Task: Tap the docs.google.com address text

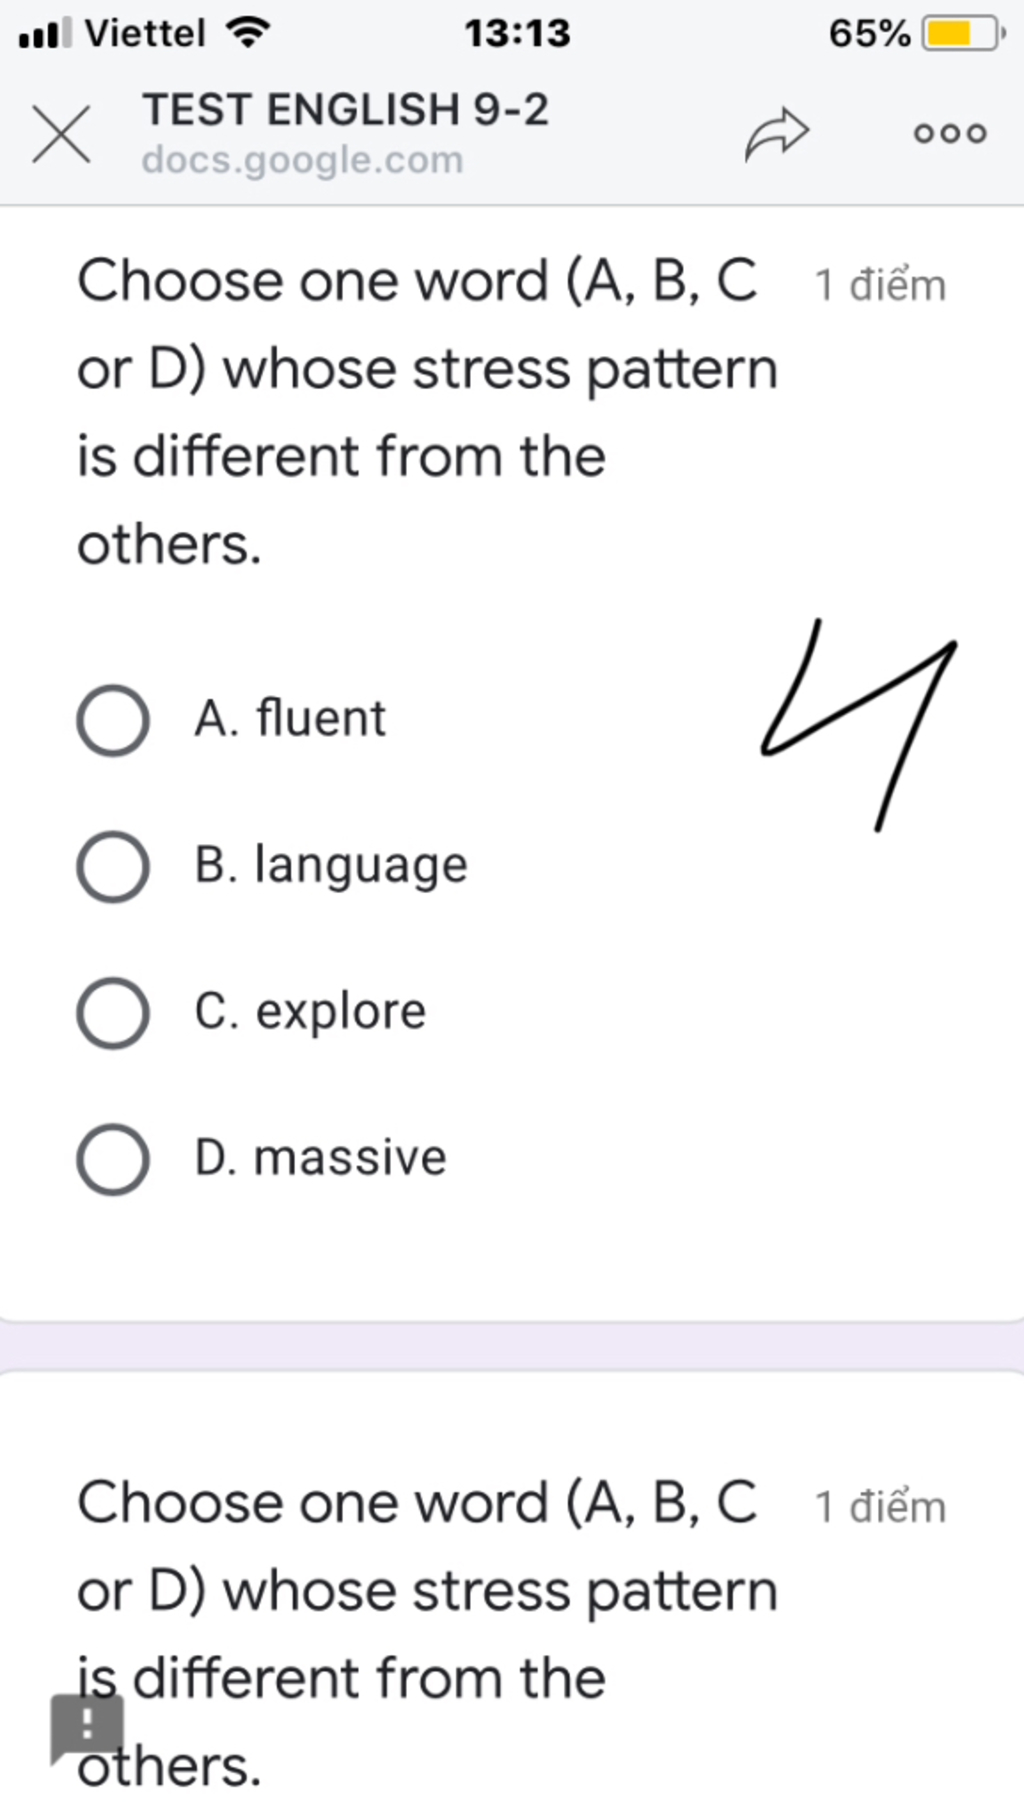Action: click(x=303, y=160)
